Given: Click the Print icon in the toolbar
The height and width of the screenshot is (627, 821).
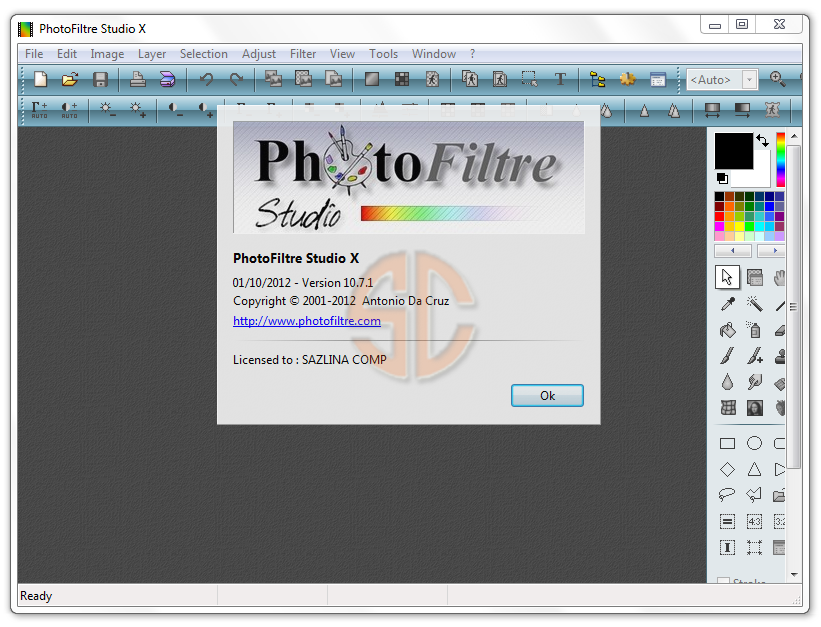Looking at the screenshot, I should [x=137, y=80].
